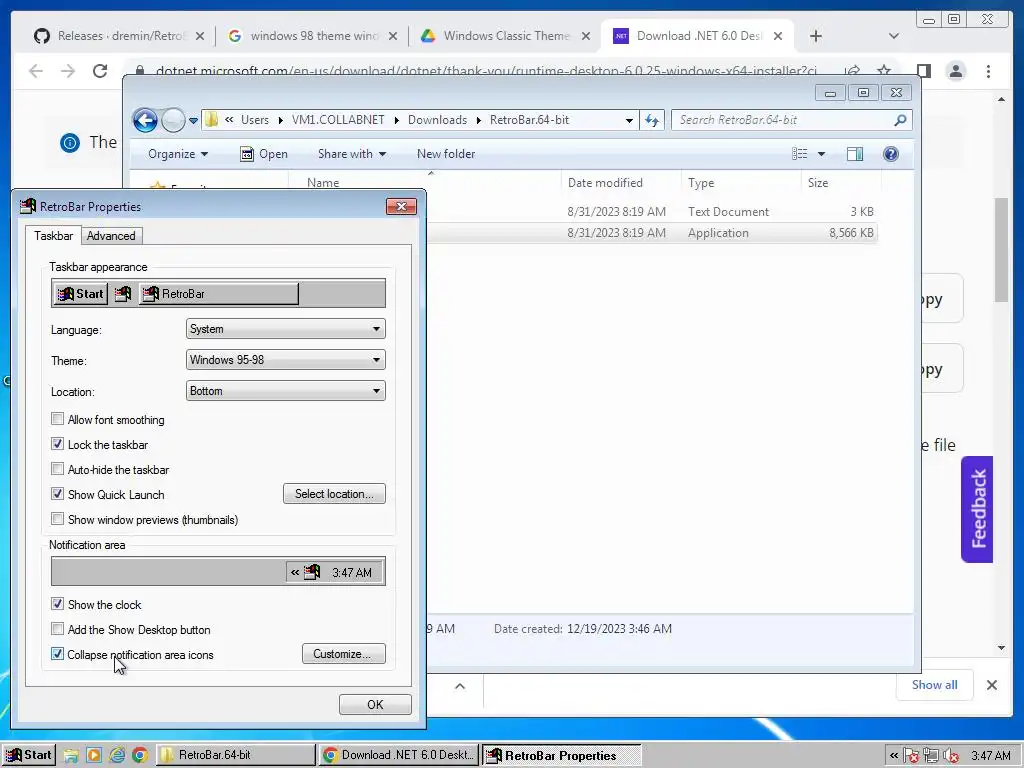Switch to the Releases dremin/RetroBar tab
Image resolution: width=1024 pixels, height=768 pixels.
tap(120, 36)
